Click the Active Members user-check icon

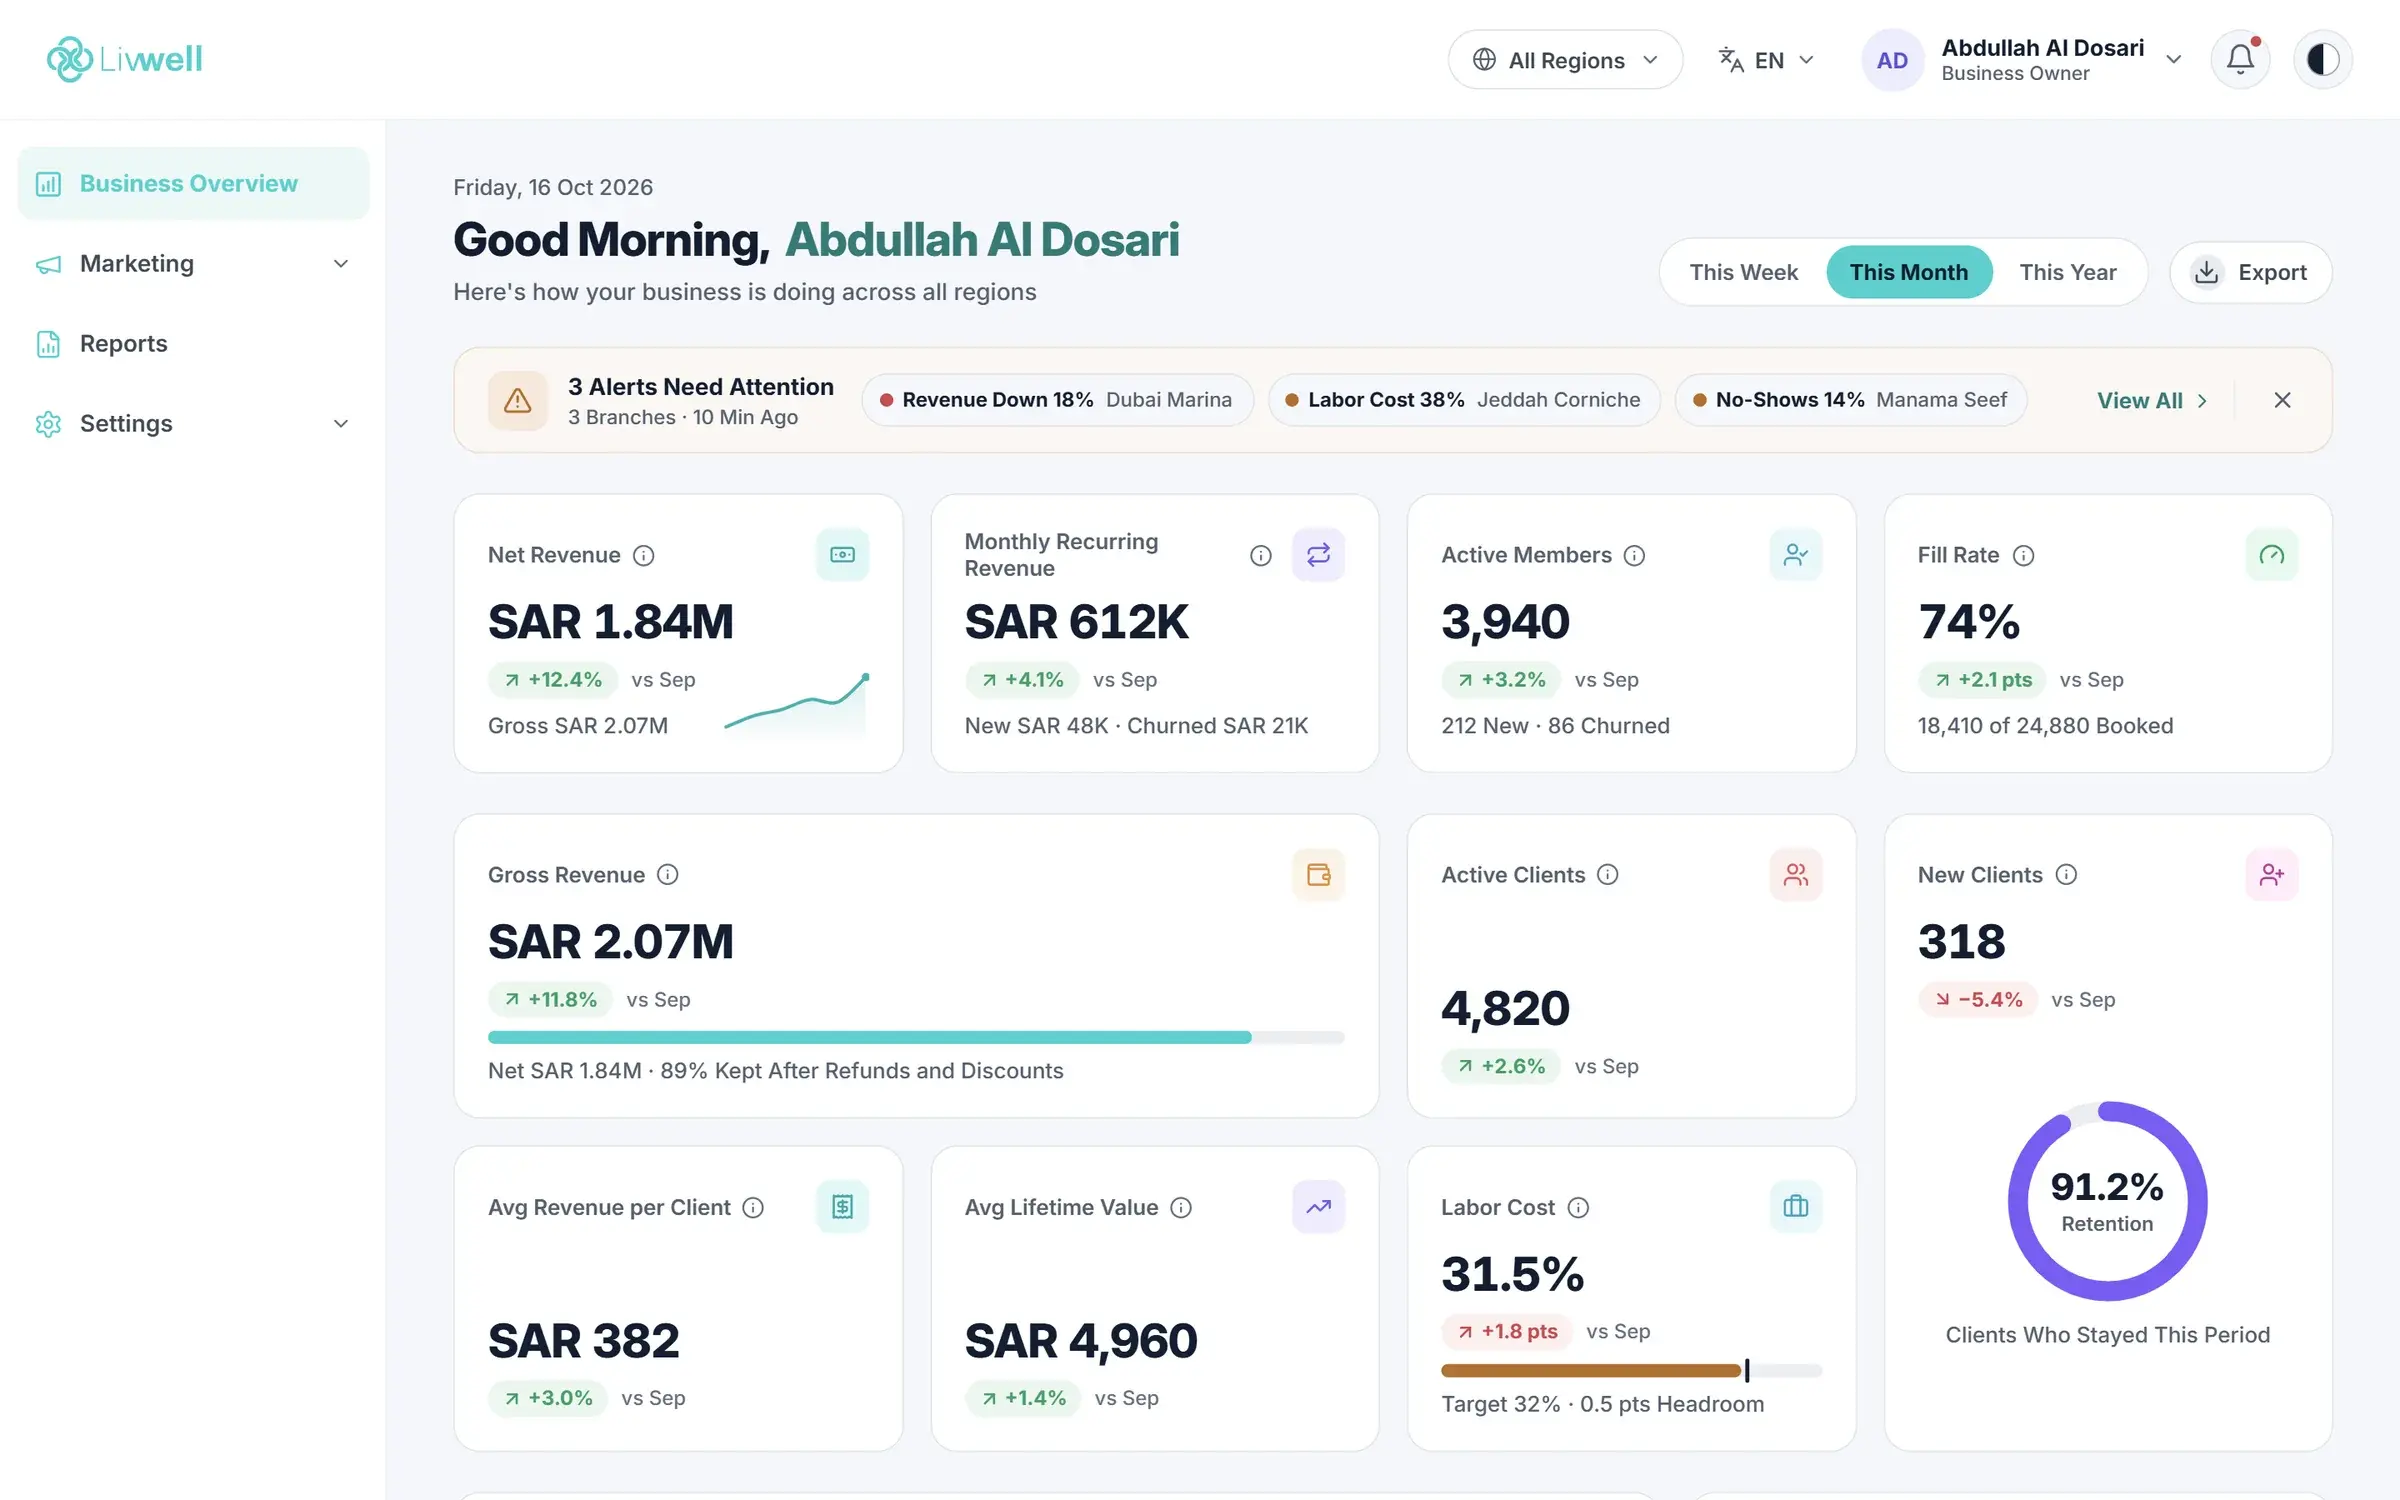[1795, 554]
